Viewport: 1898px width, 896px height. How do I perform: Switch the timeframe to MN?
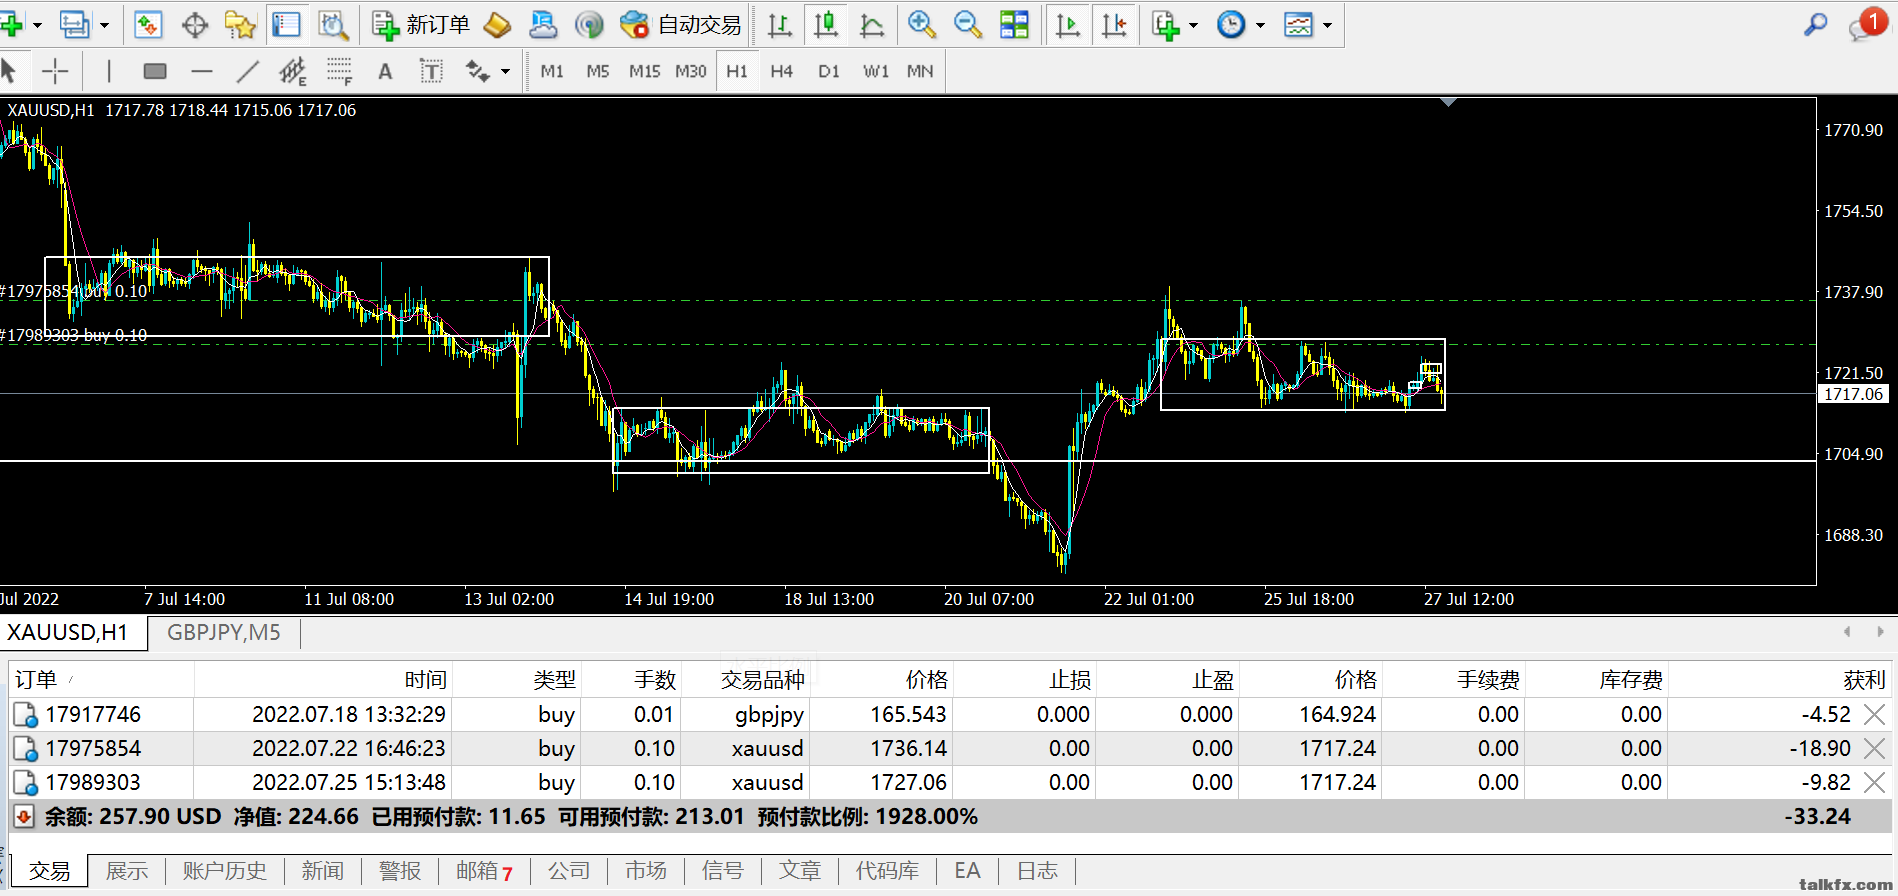click(920, 71)
